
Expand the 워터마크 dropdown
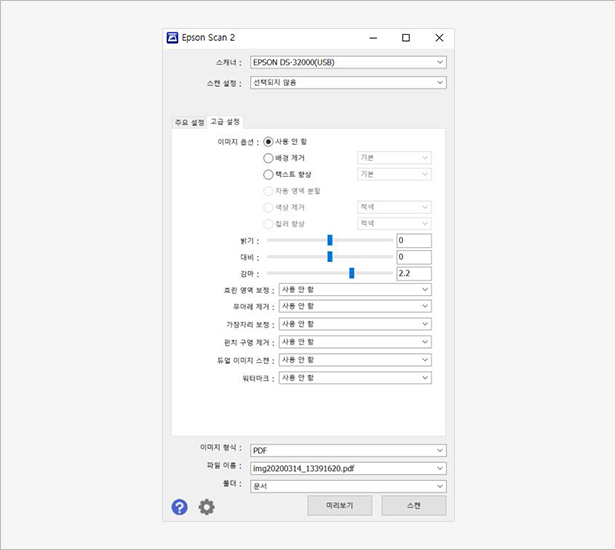355,378
